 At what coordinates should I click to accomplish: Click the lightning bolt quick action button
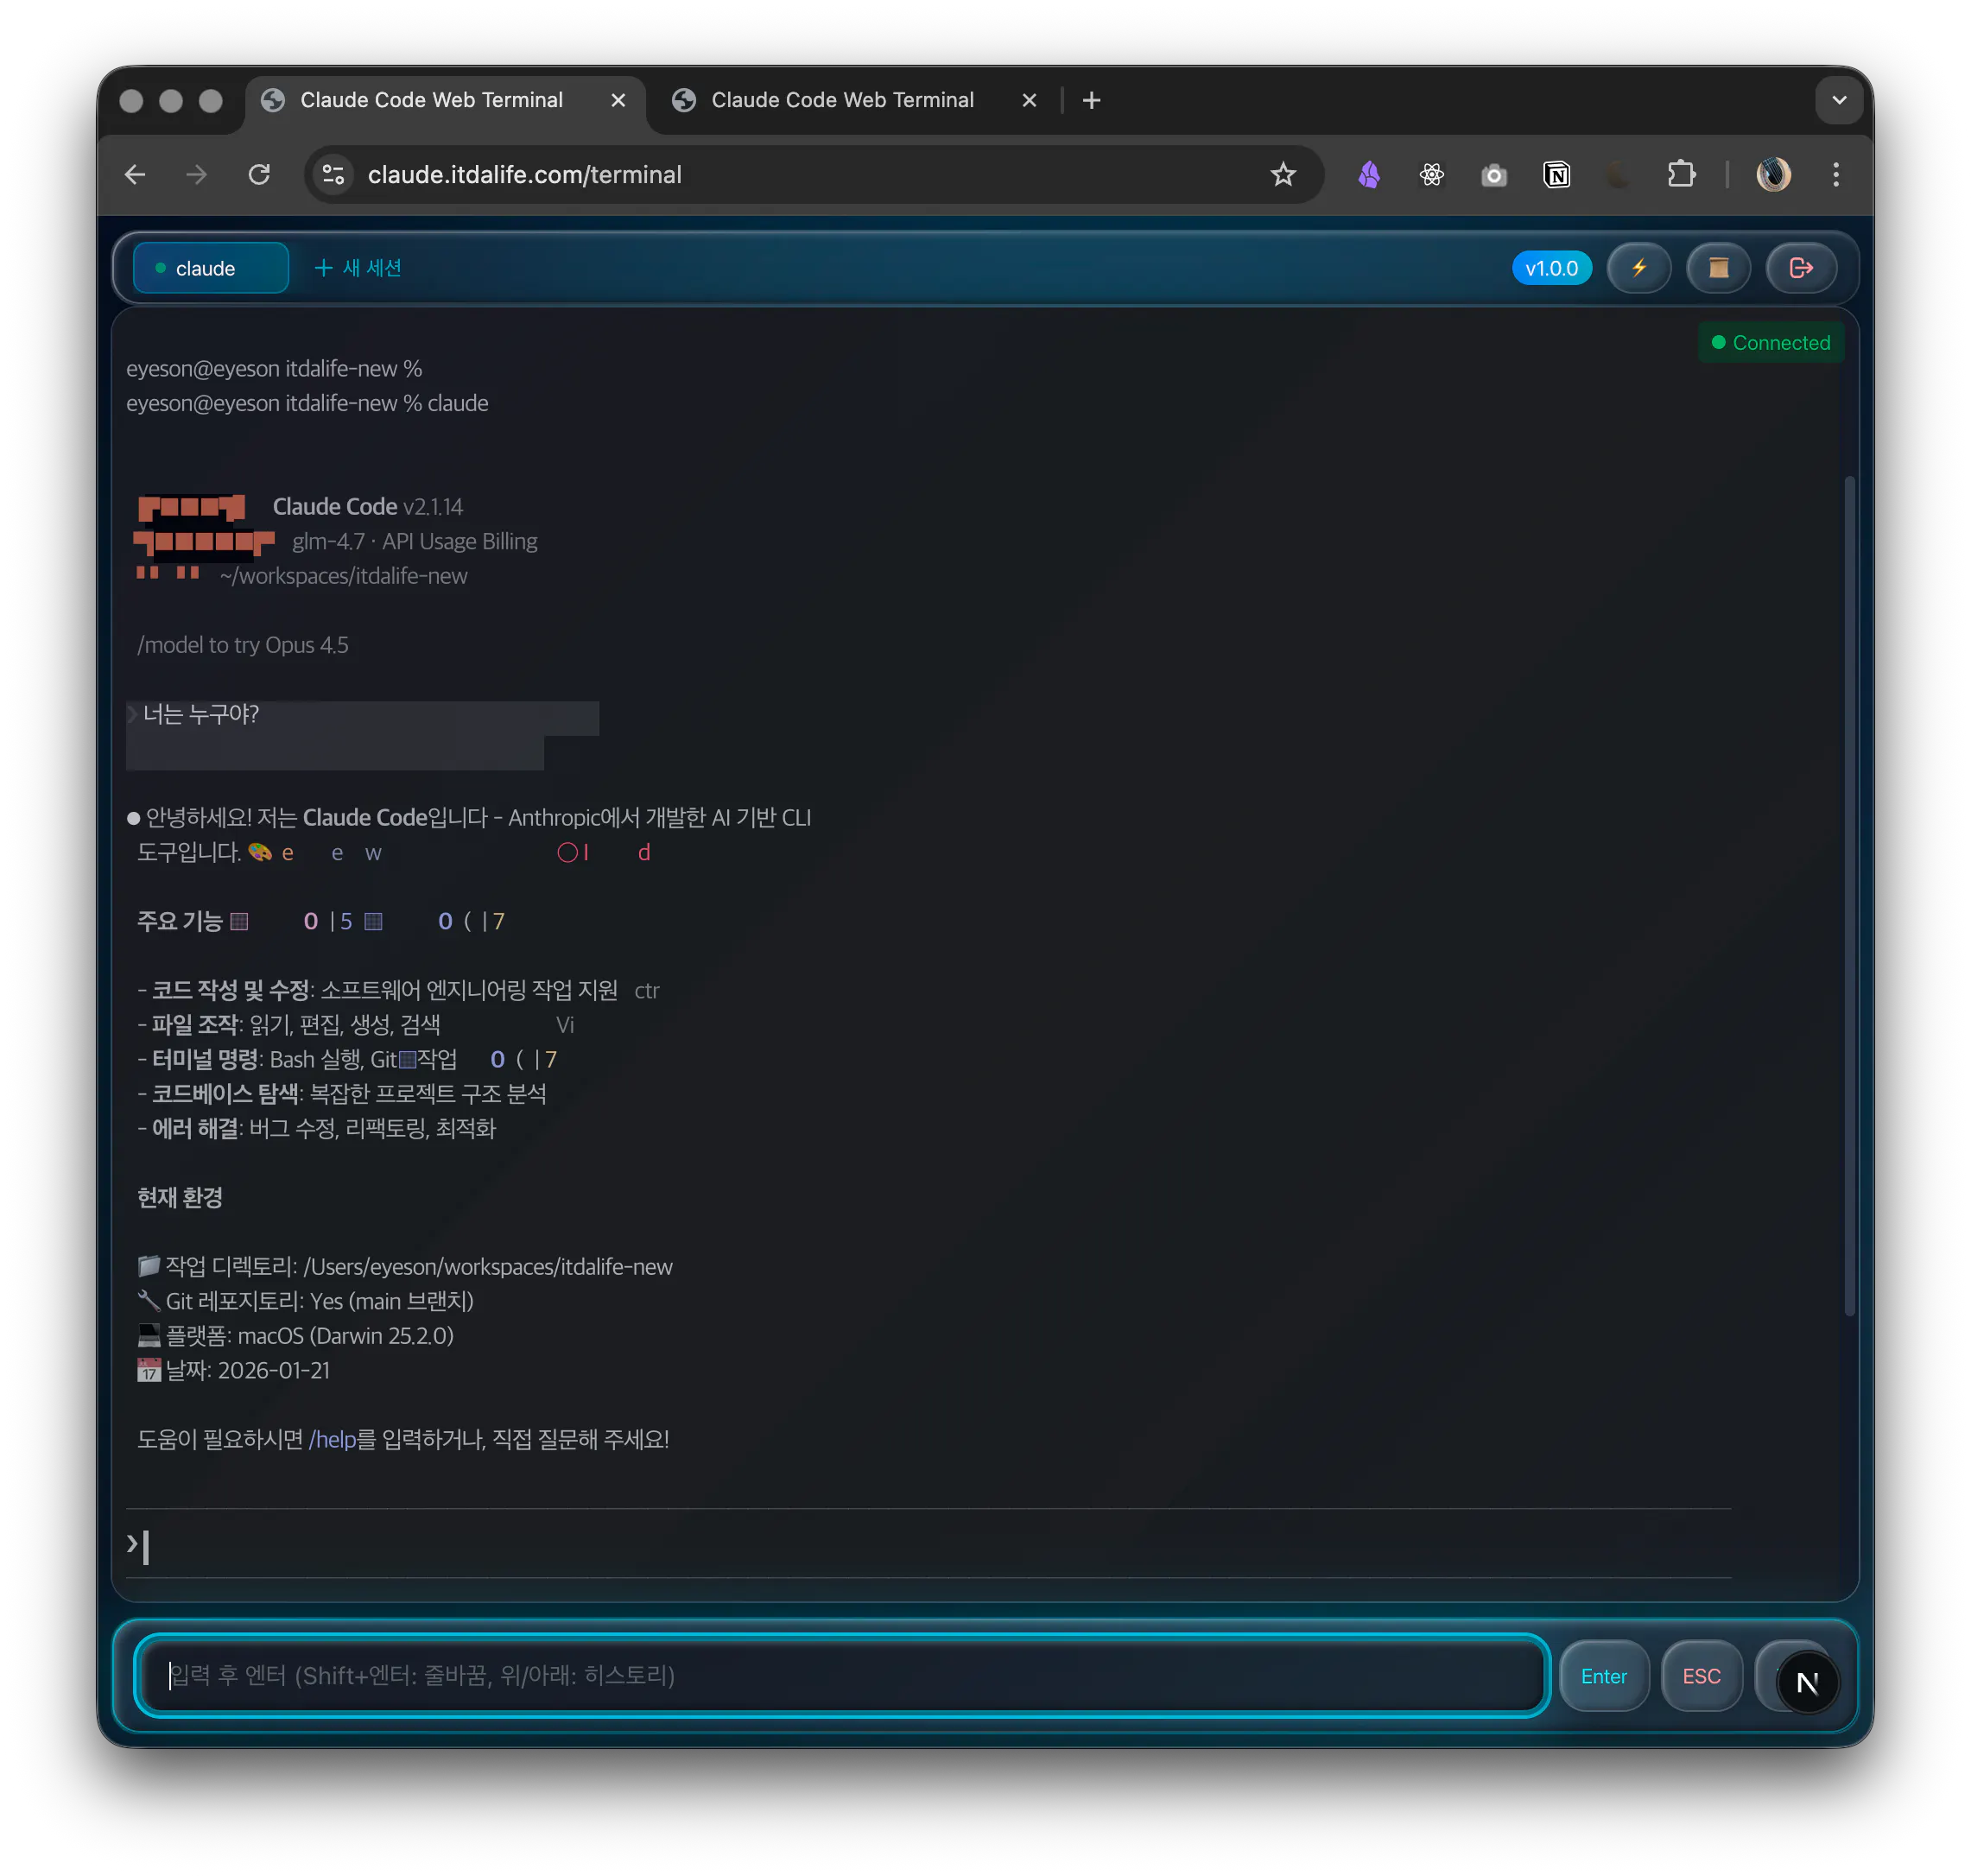(1638, 268)
